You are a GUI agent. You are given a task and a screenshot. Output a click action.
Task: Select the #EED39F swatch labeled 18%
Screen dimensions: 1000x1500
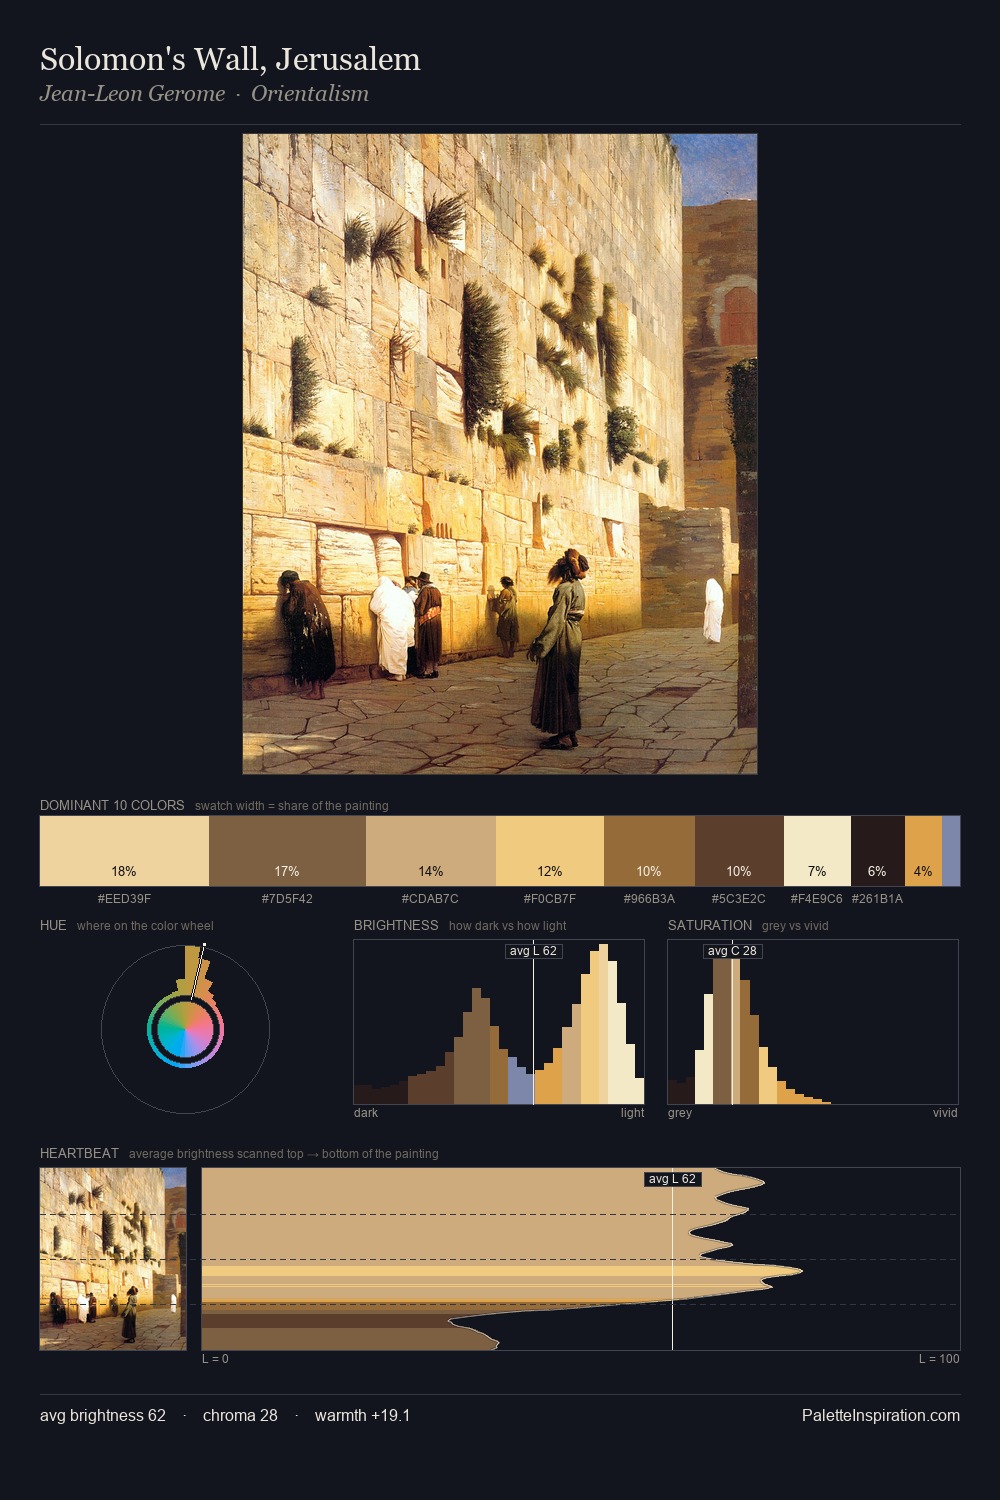pyautogui.click(x=124, y=851)
